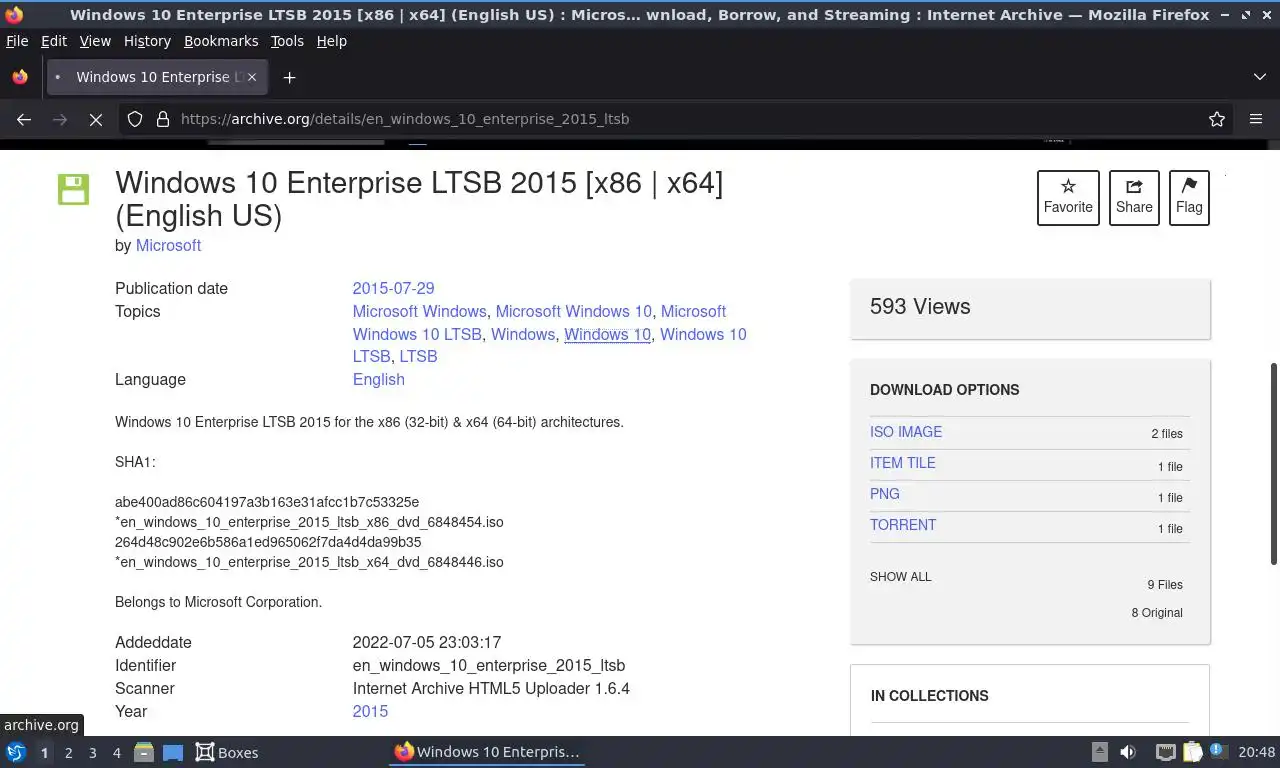The height and width of the screenshot is (768, 1280).
Task: Open the Tools menu
Action: click(x=287, y=41)
